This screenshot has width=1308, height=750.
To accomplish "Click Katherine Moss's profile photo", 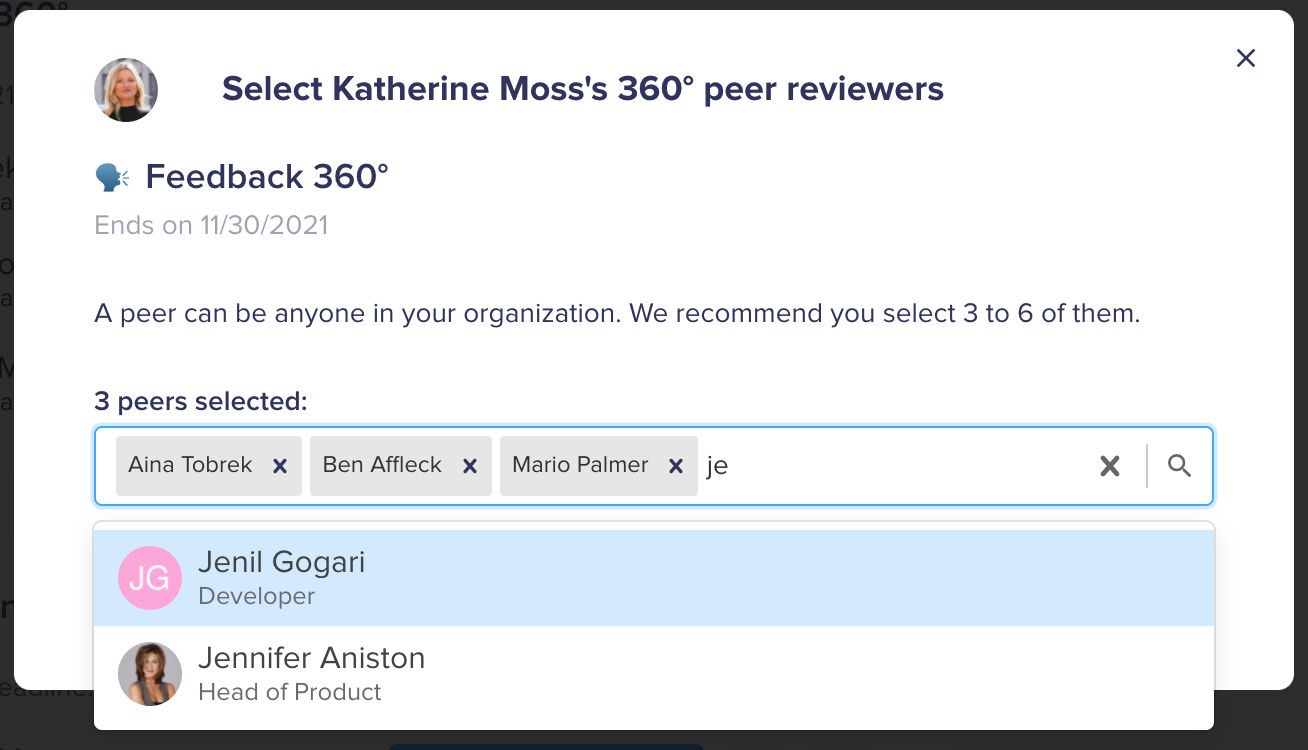I will (x=126, y=90).
